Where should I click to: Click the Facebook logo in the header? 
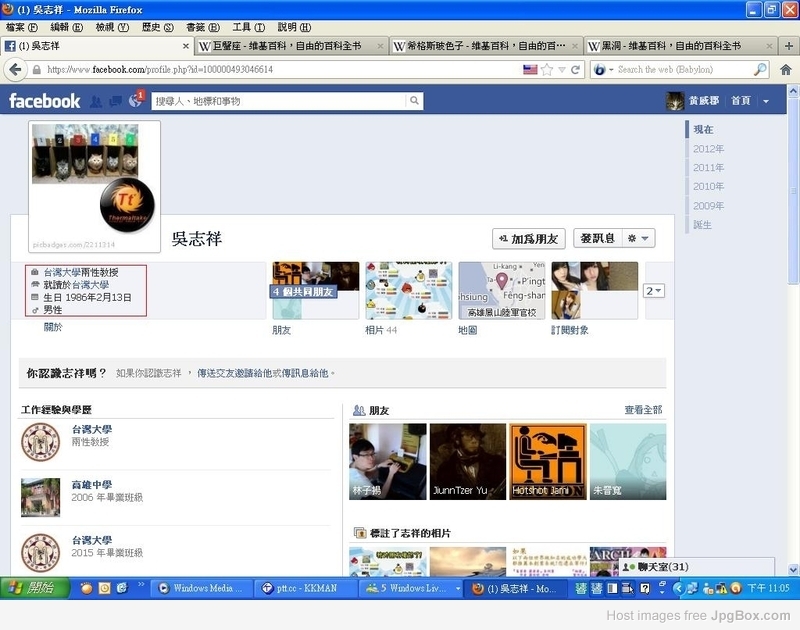tap(44, 101)
